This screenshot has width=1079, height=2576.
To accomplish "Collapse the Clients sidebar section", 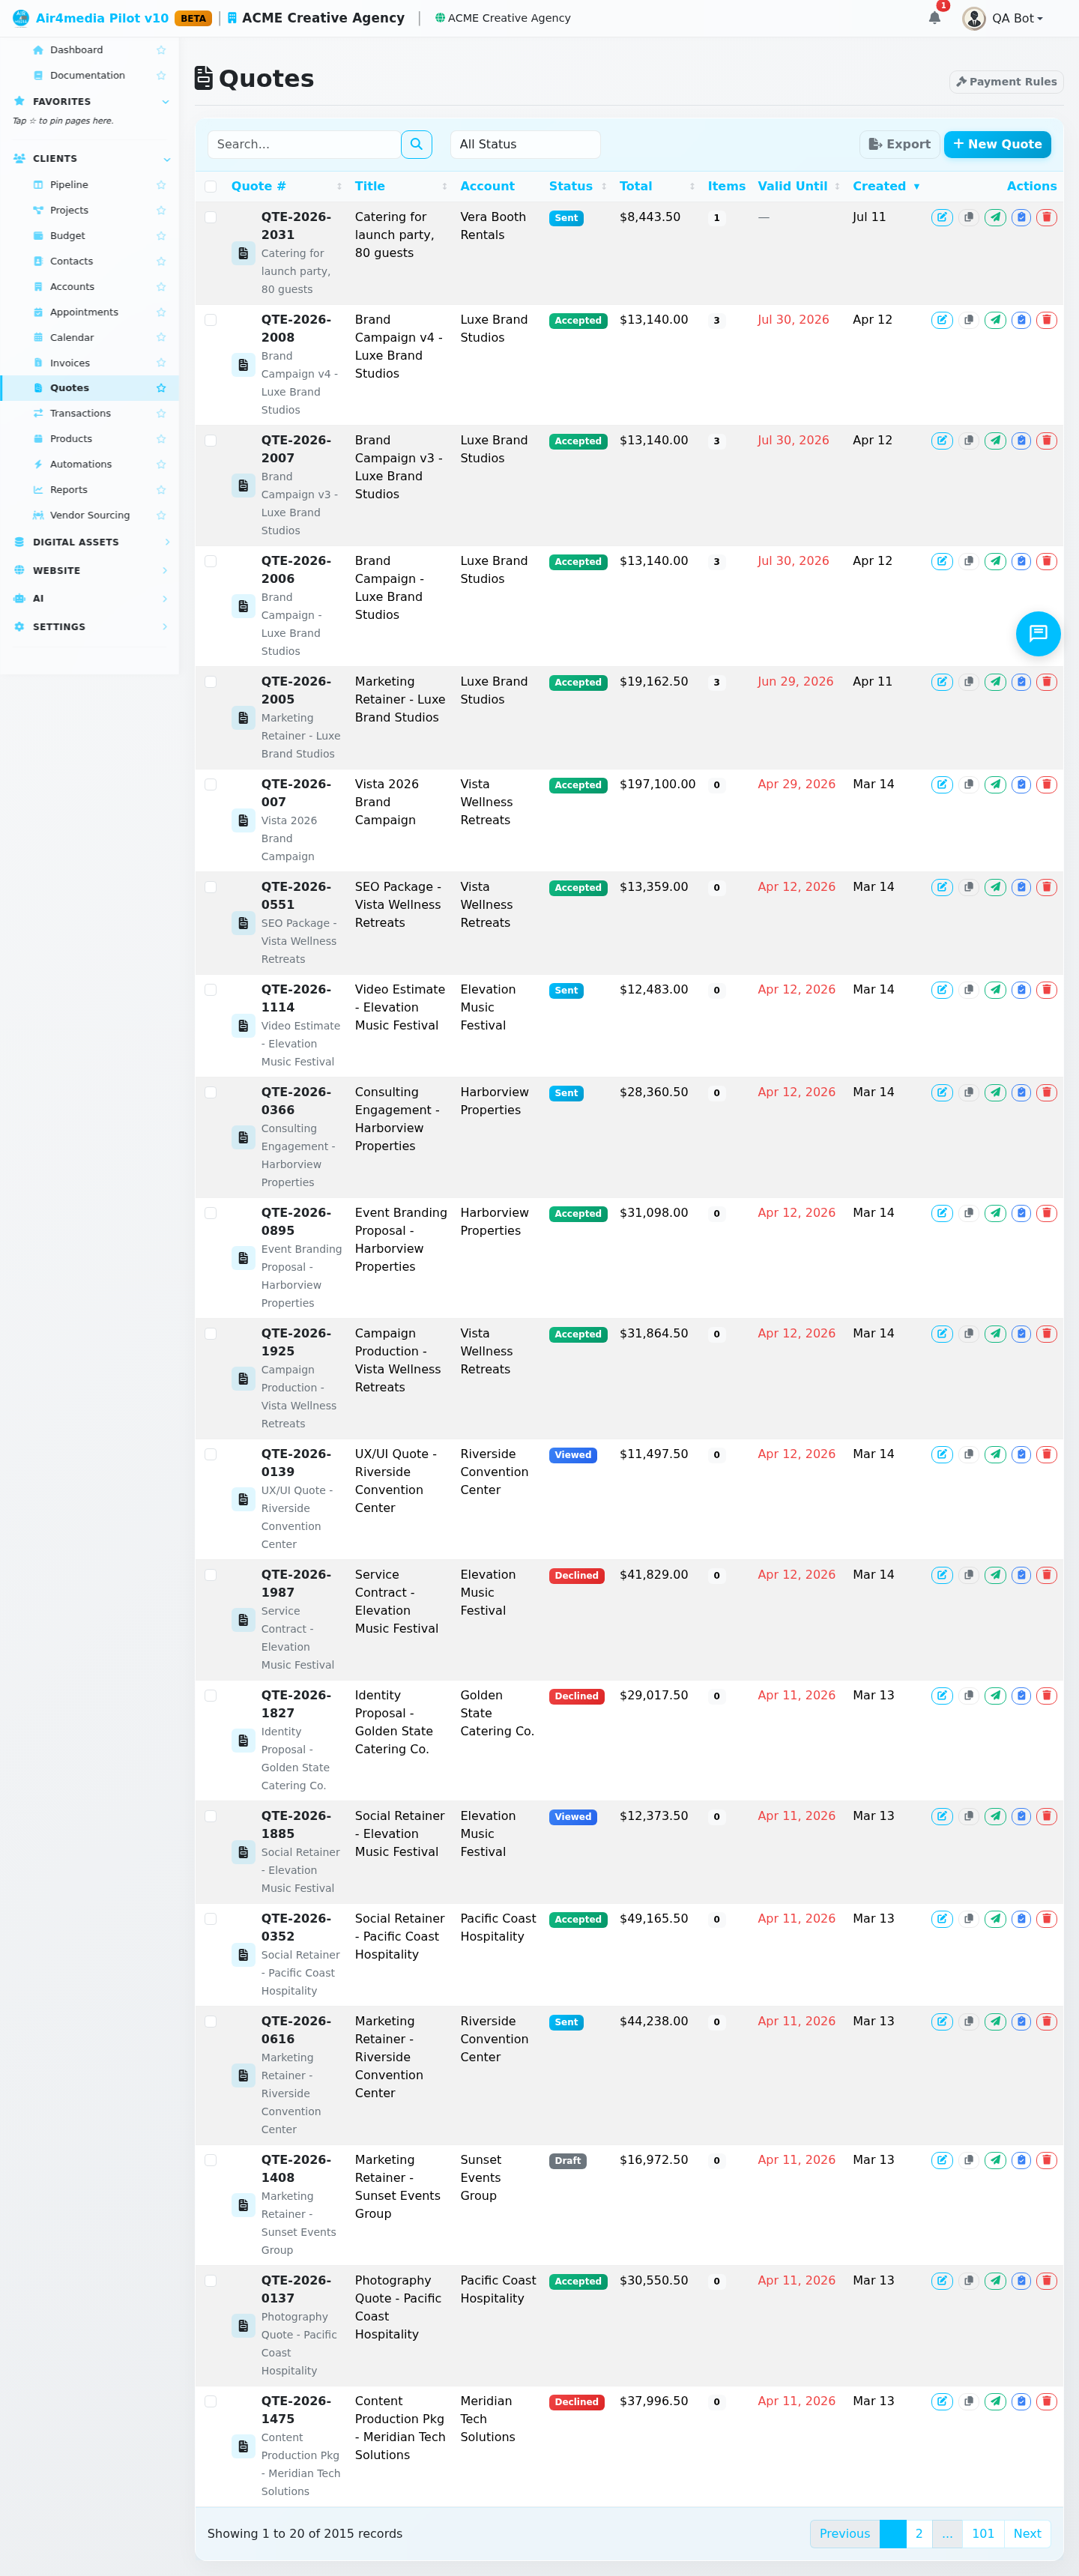I will click(90, 158).
